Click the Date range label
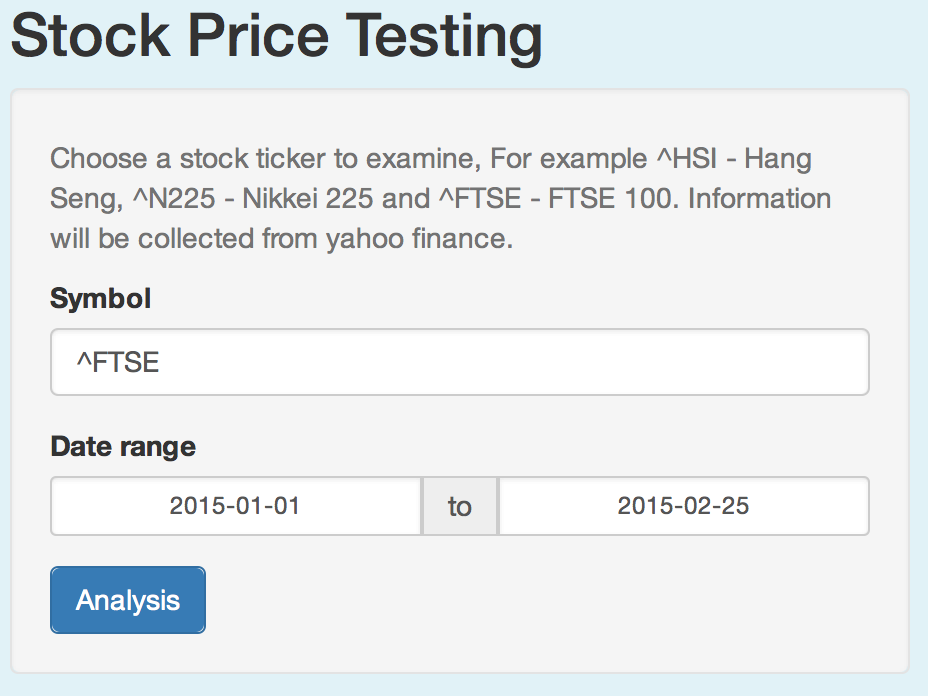Image resolution: width=928 pixels, height=696 pixels. (x=123, y=446)
